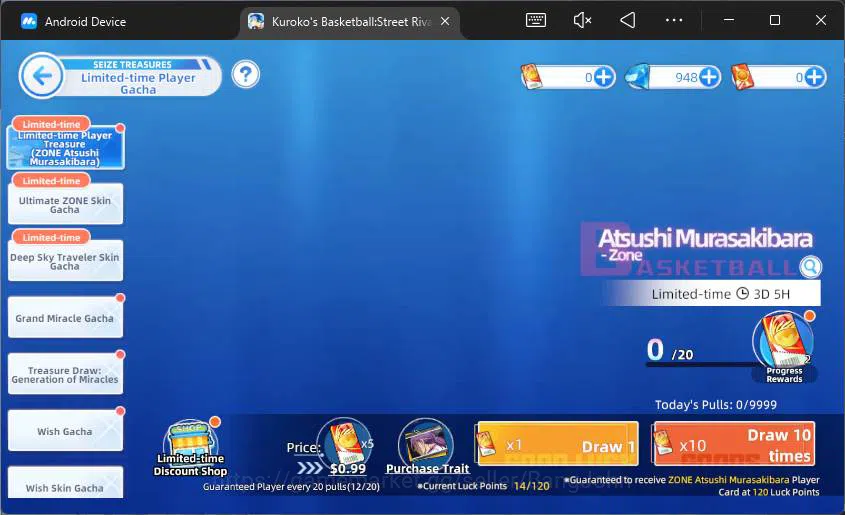Select the Wish Skin Gacha tab
The height and width of the screenshot is (515, 845).
pyautogui.click(x=65, y=483)
